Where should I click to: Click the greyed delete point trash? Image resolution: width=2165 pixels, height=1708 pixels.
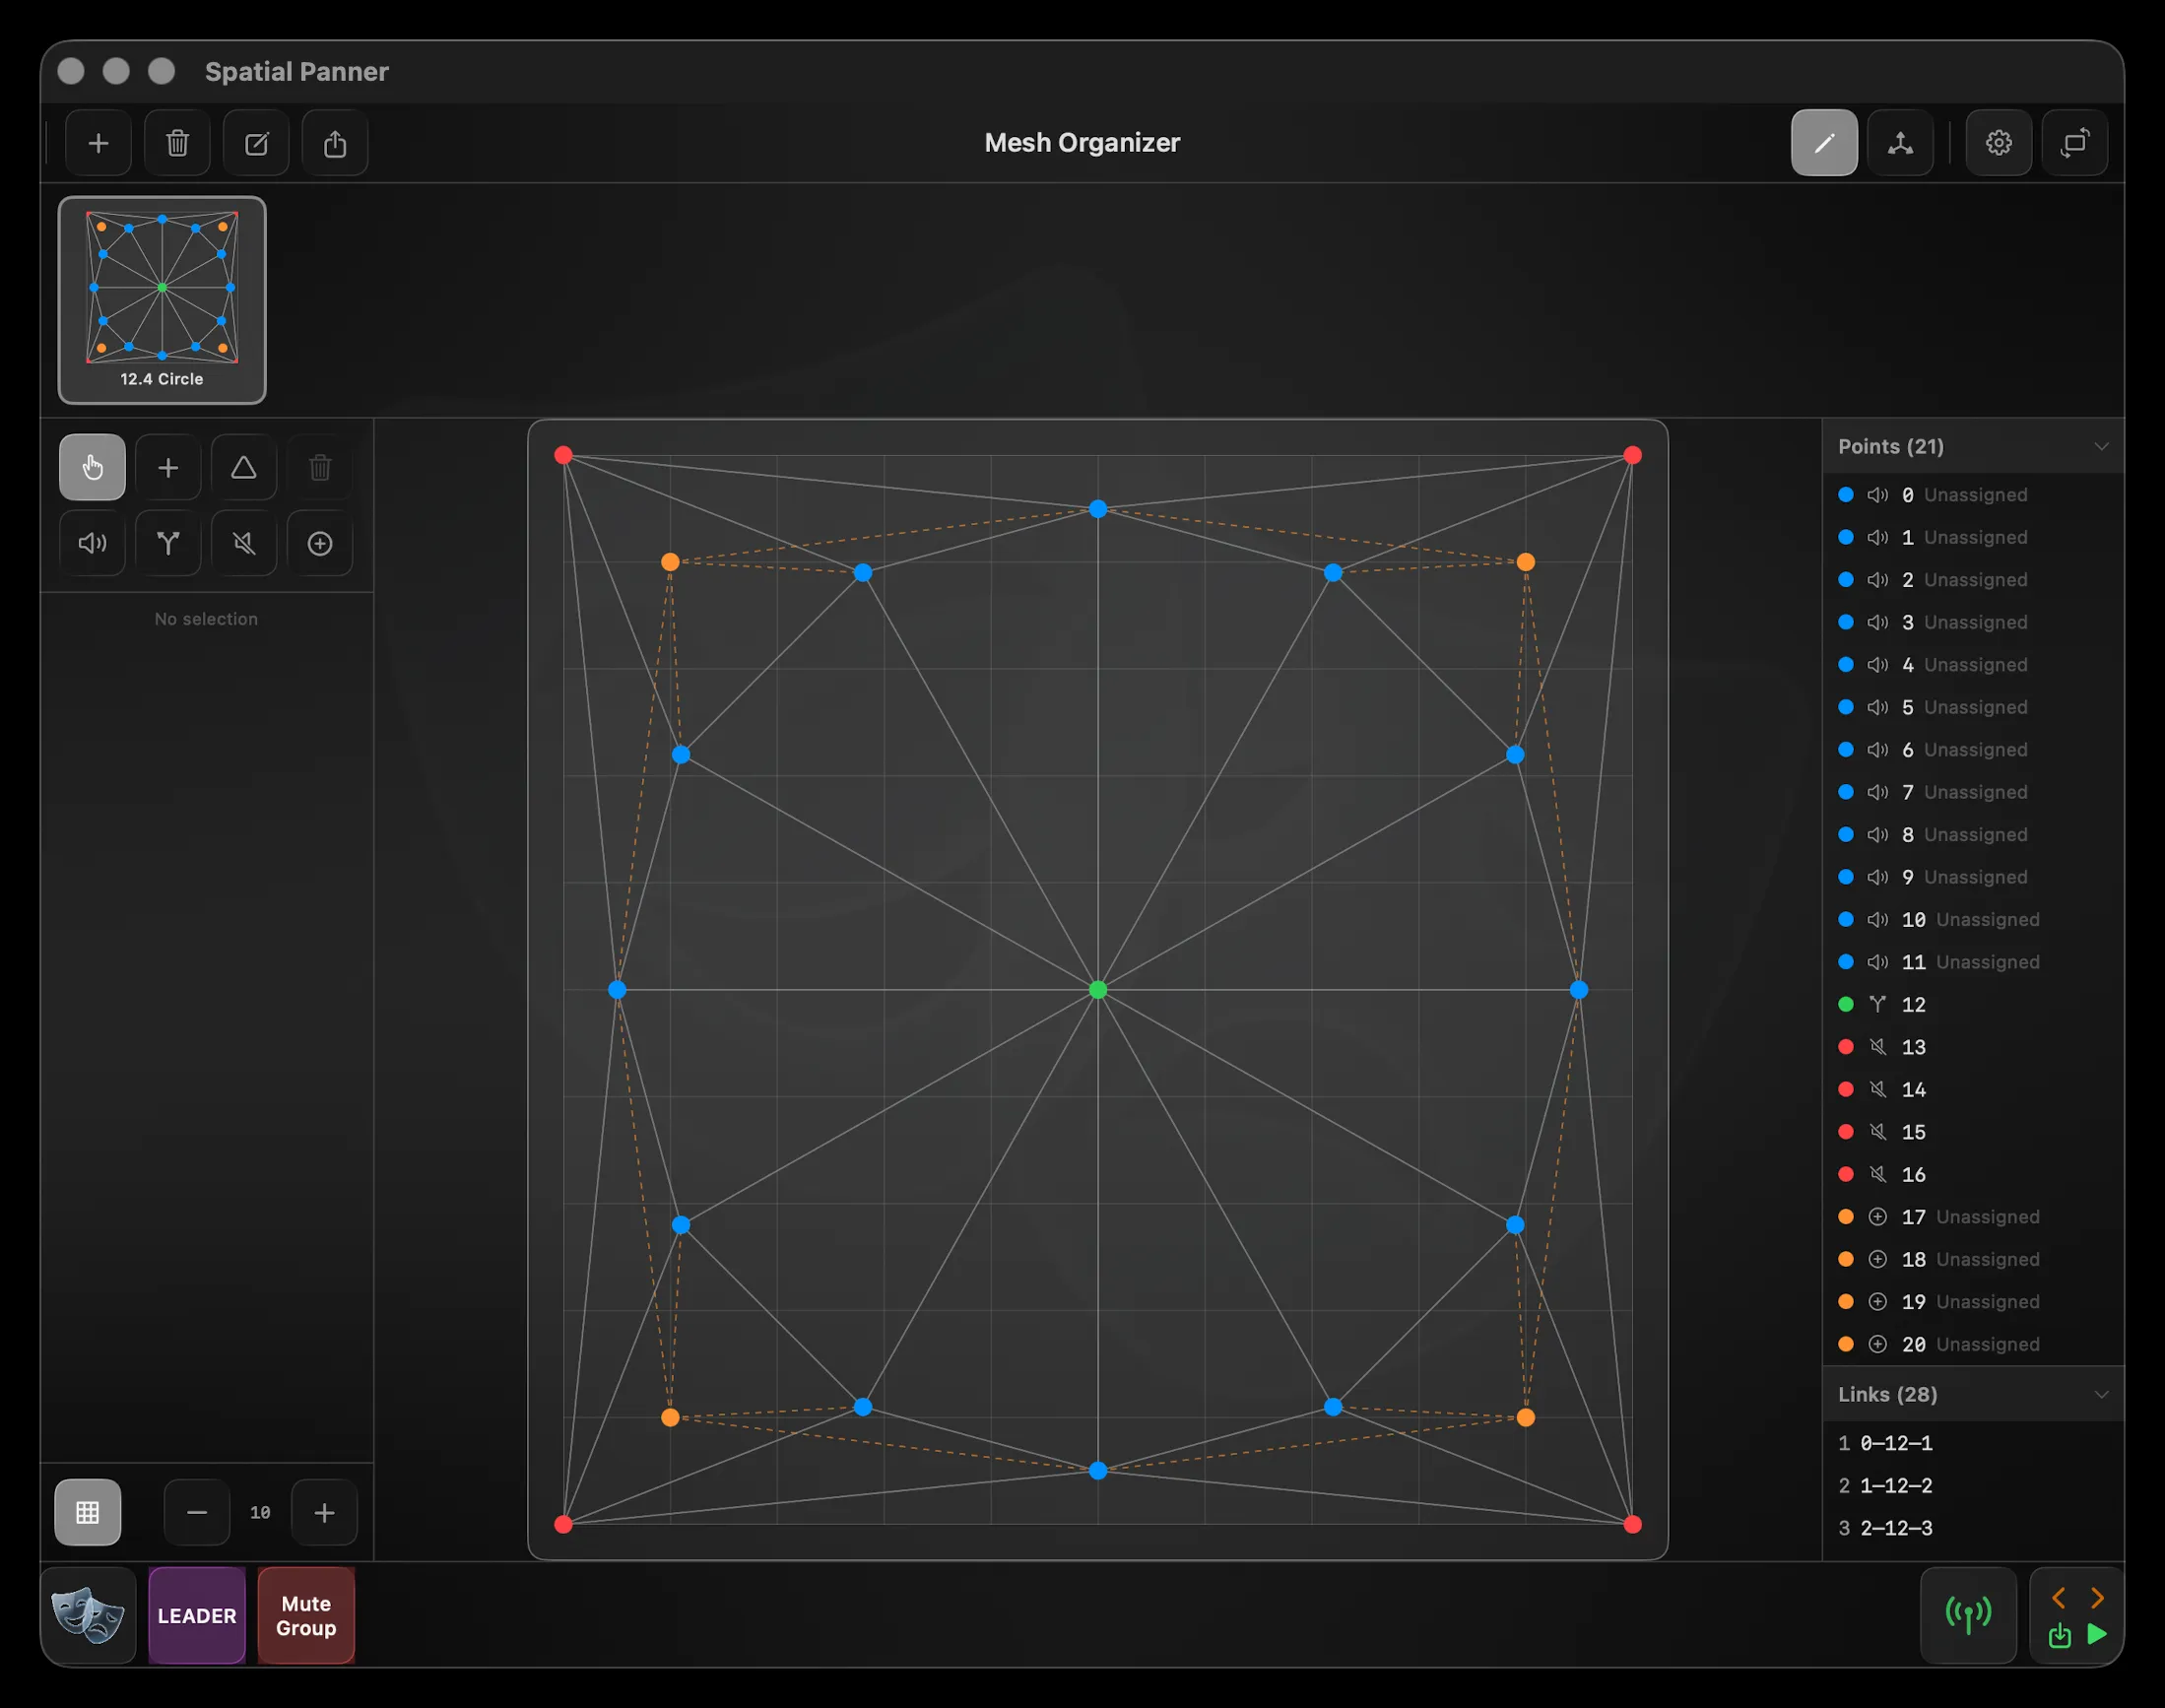point(320,467)
